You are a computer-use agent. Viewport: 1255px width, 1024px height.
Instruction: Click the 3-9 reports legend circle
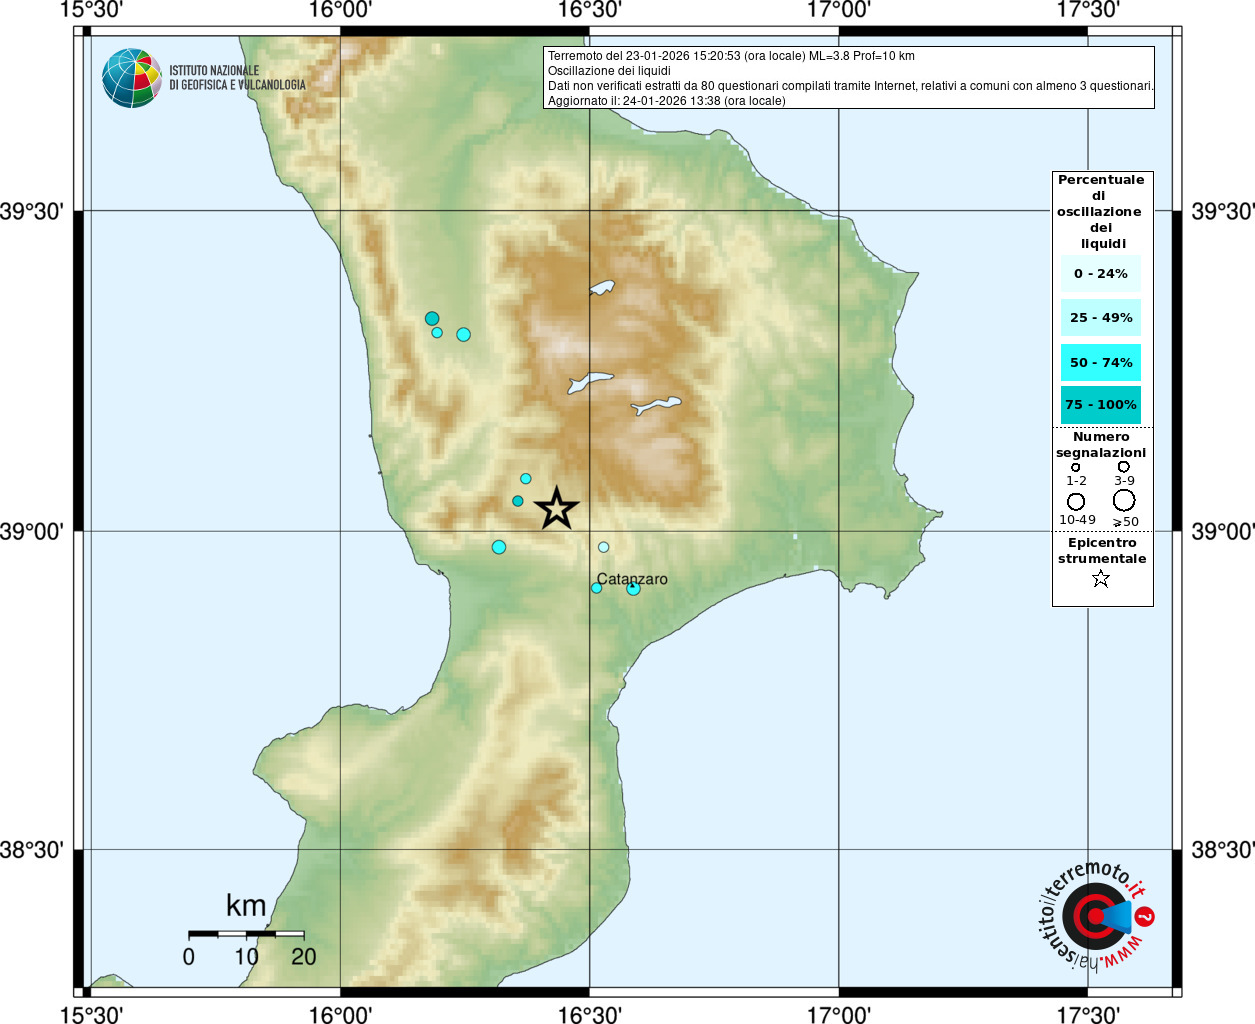(x=1124, y=466)
